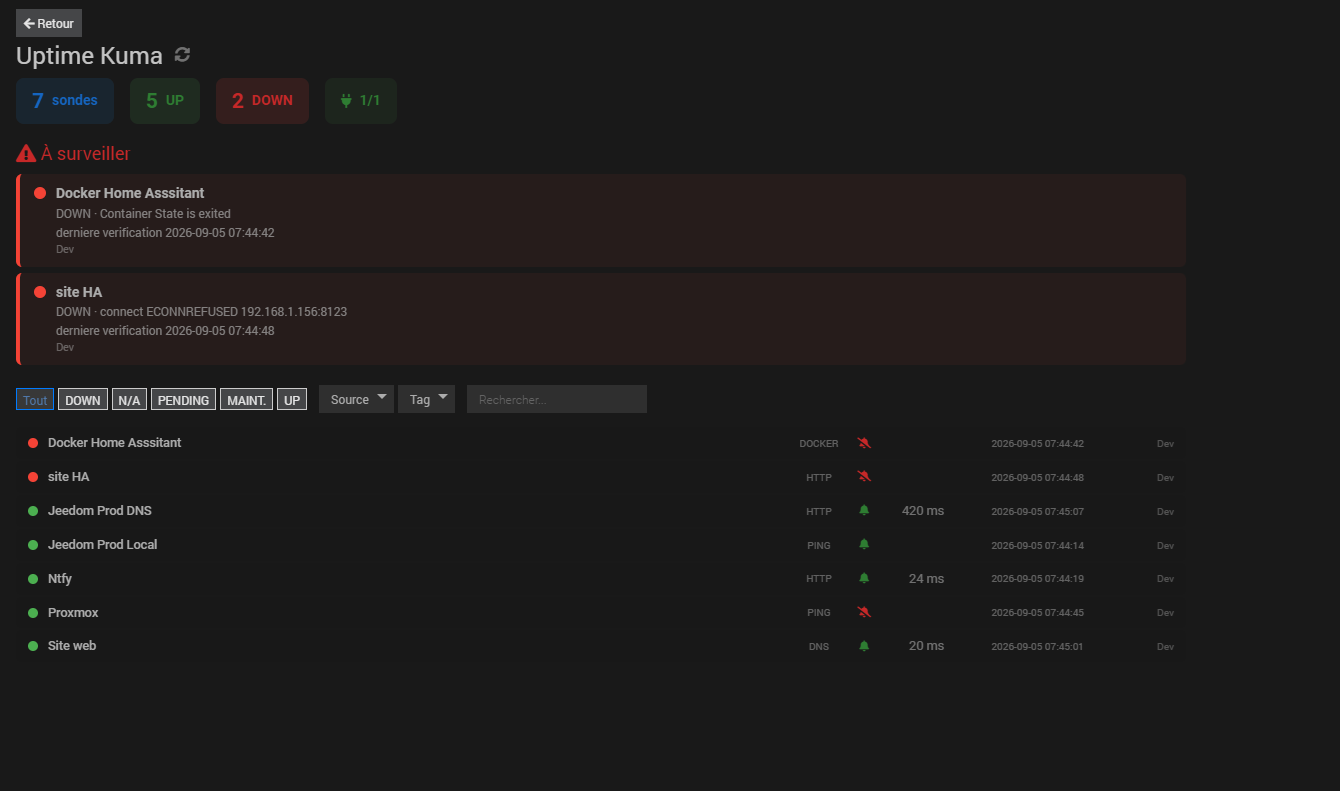Click the Container State is exited message
The image size is (1340, 791).
165,214
